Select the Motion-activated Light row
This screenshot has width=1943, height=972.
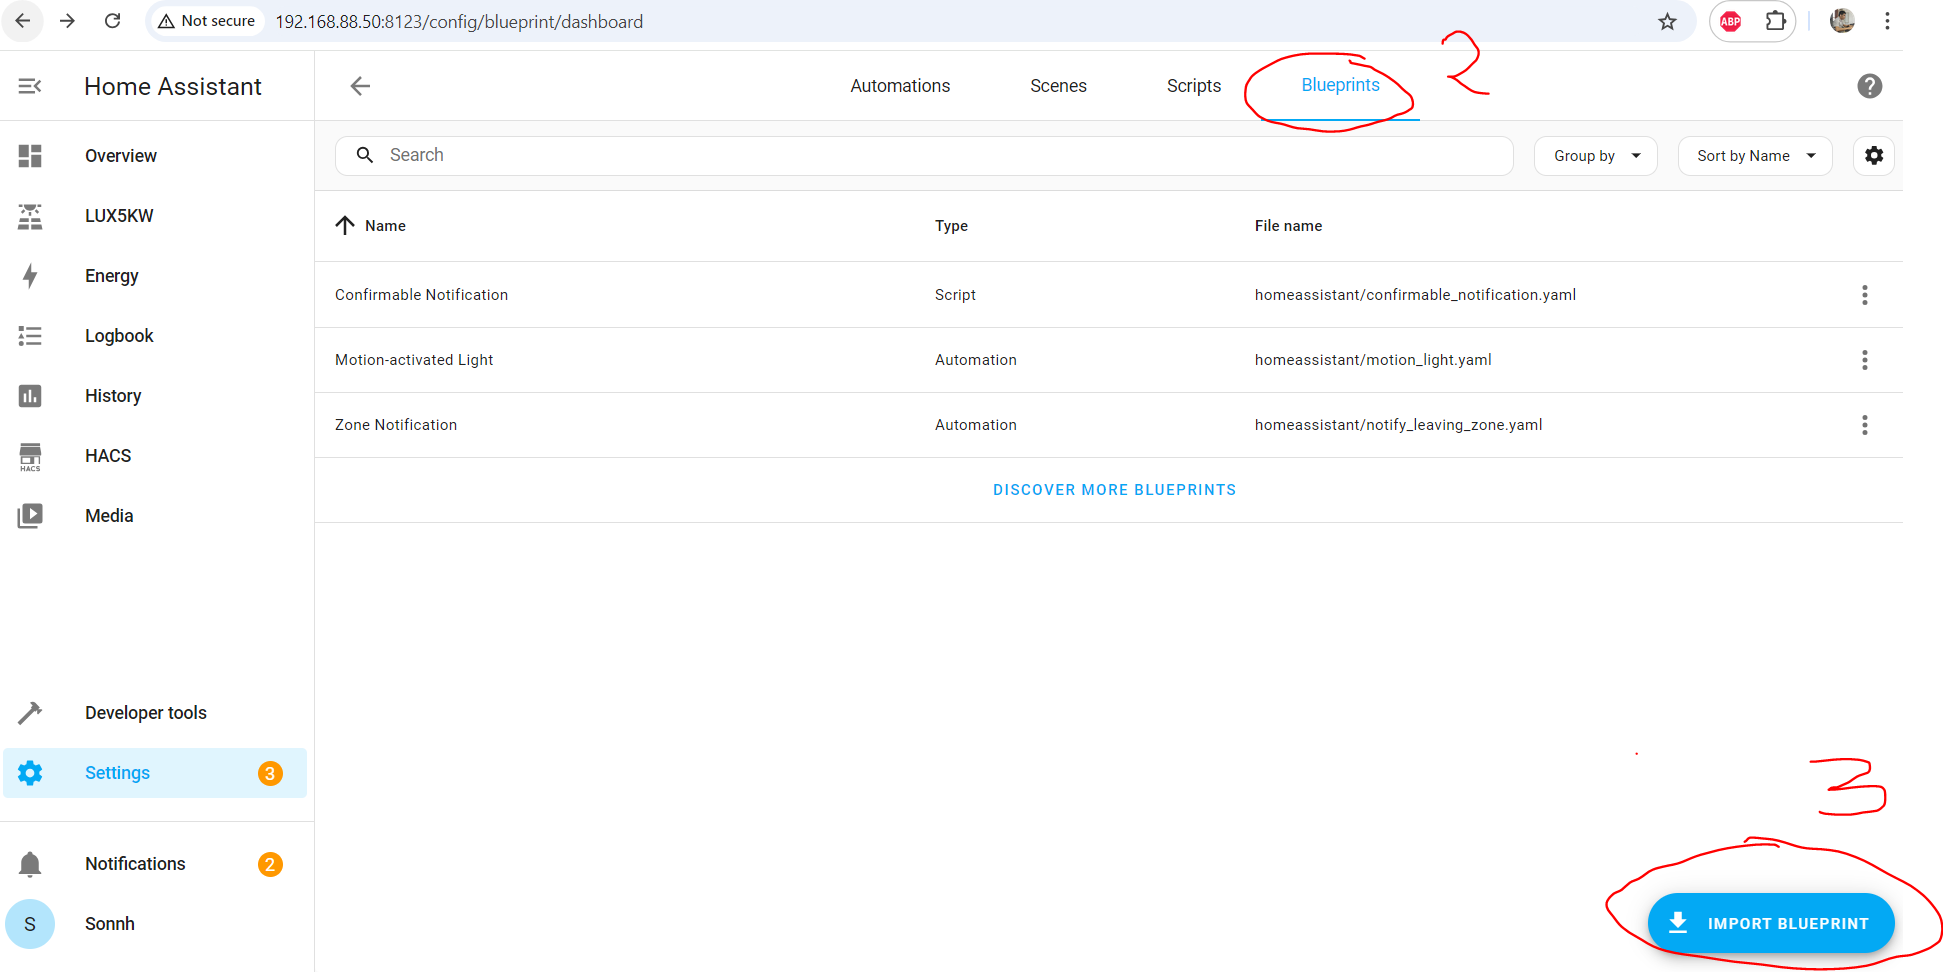pos(1108,360)
